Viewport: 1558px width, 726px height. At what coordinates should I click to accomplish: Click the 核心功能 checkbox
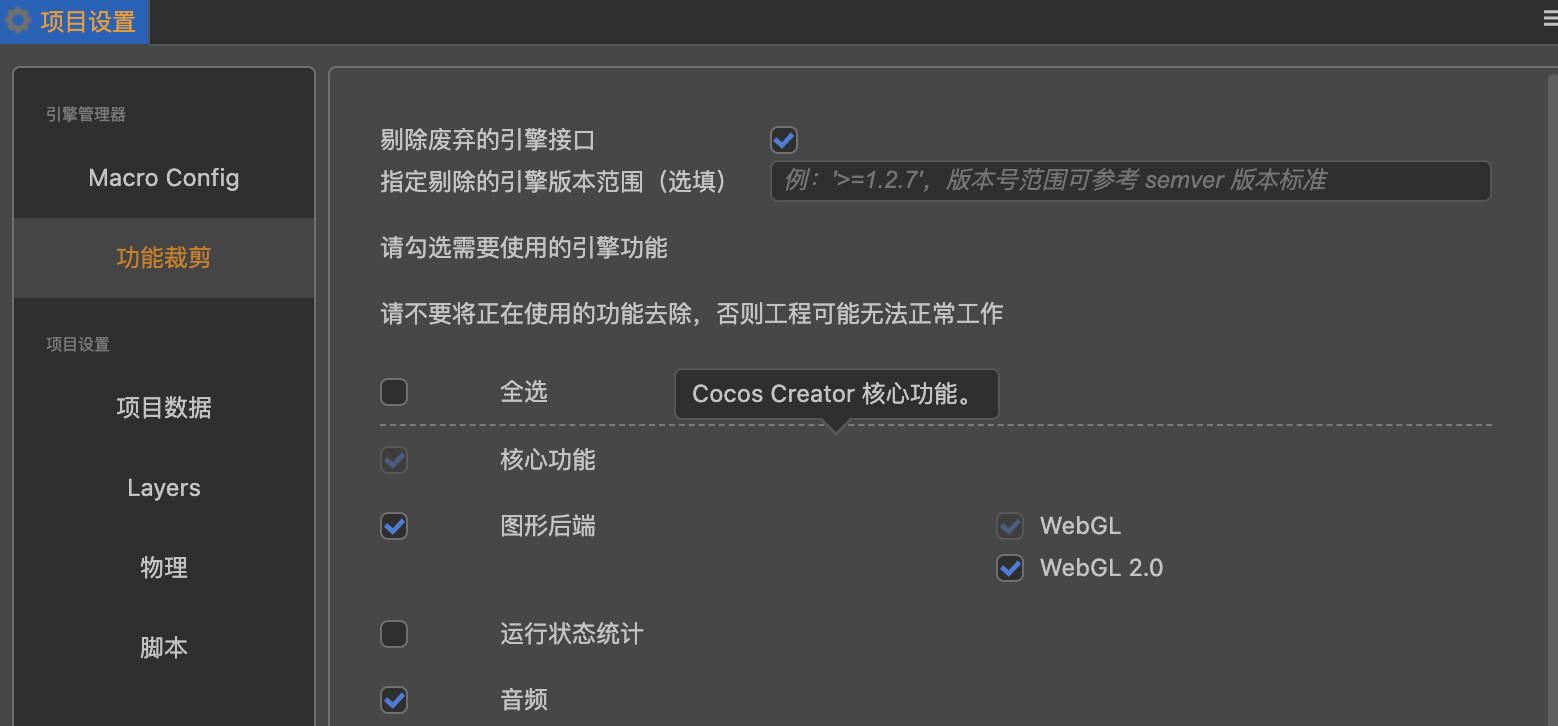[394, 460]
